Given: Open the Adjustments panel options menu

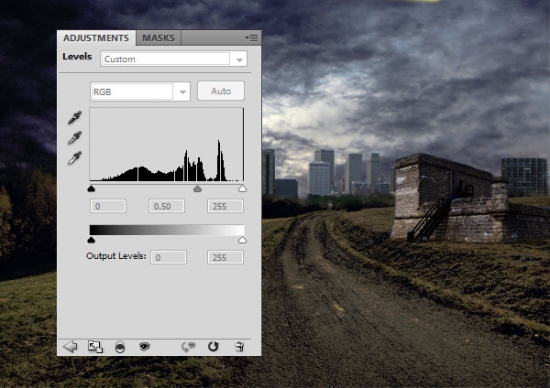Looking at the screenshot, I should (251, 38).
